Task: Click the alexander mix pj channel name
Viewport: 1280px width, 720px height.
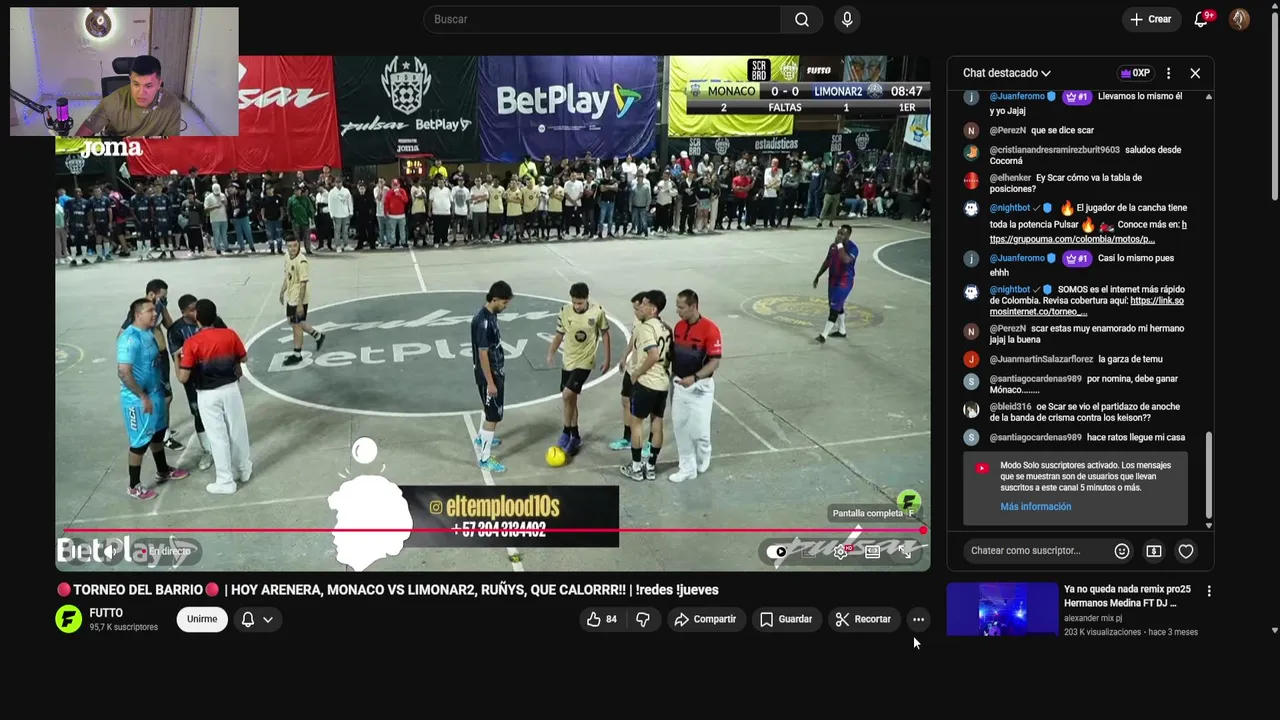Action: tap(1093, 618)
